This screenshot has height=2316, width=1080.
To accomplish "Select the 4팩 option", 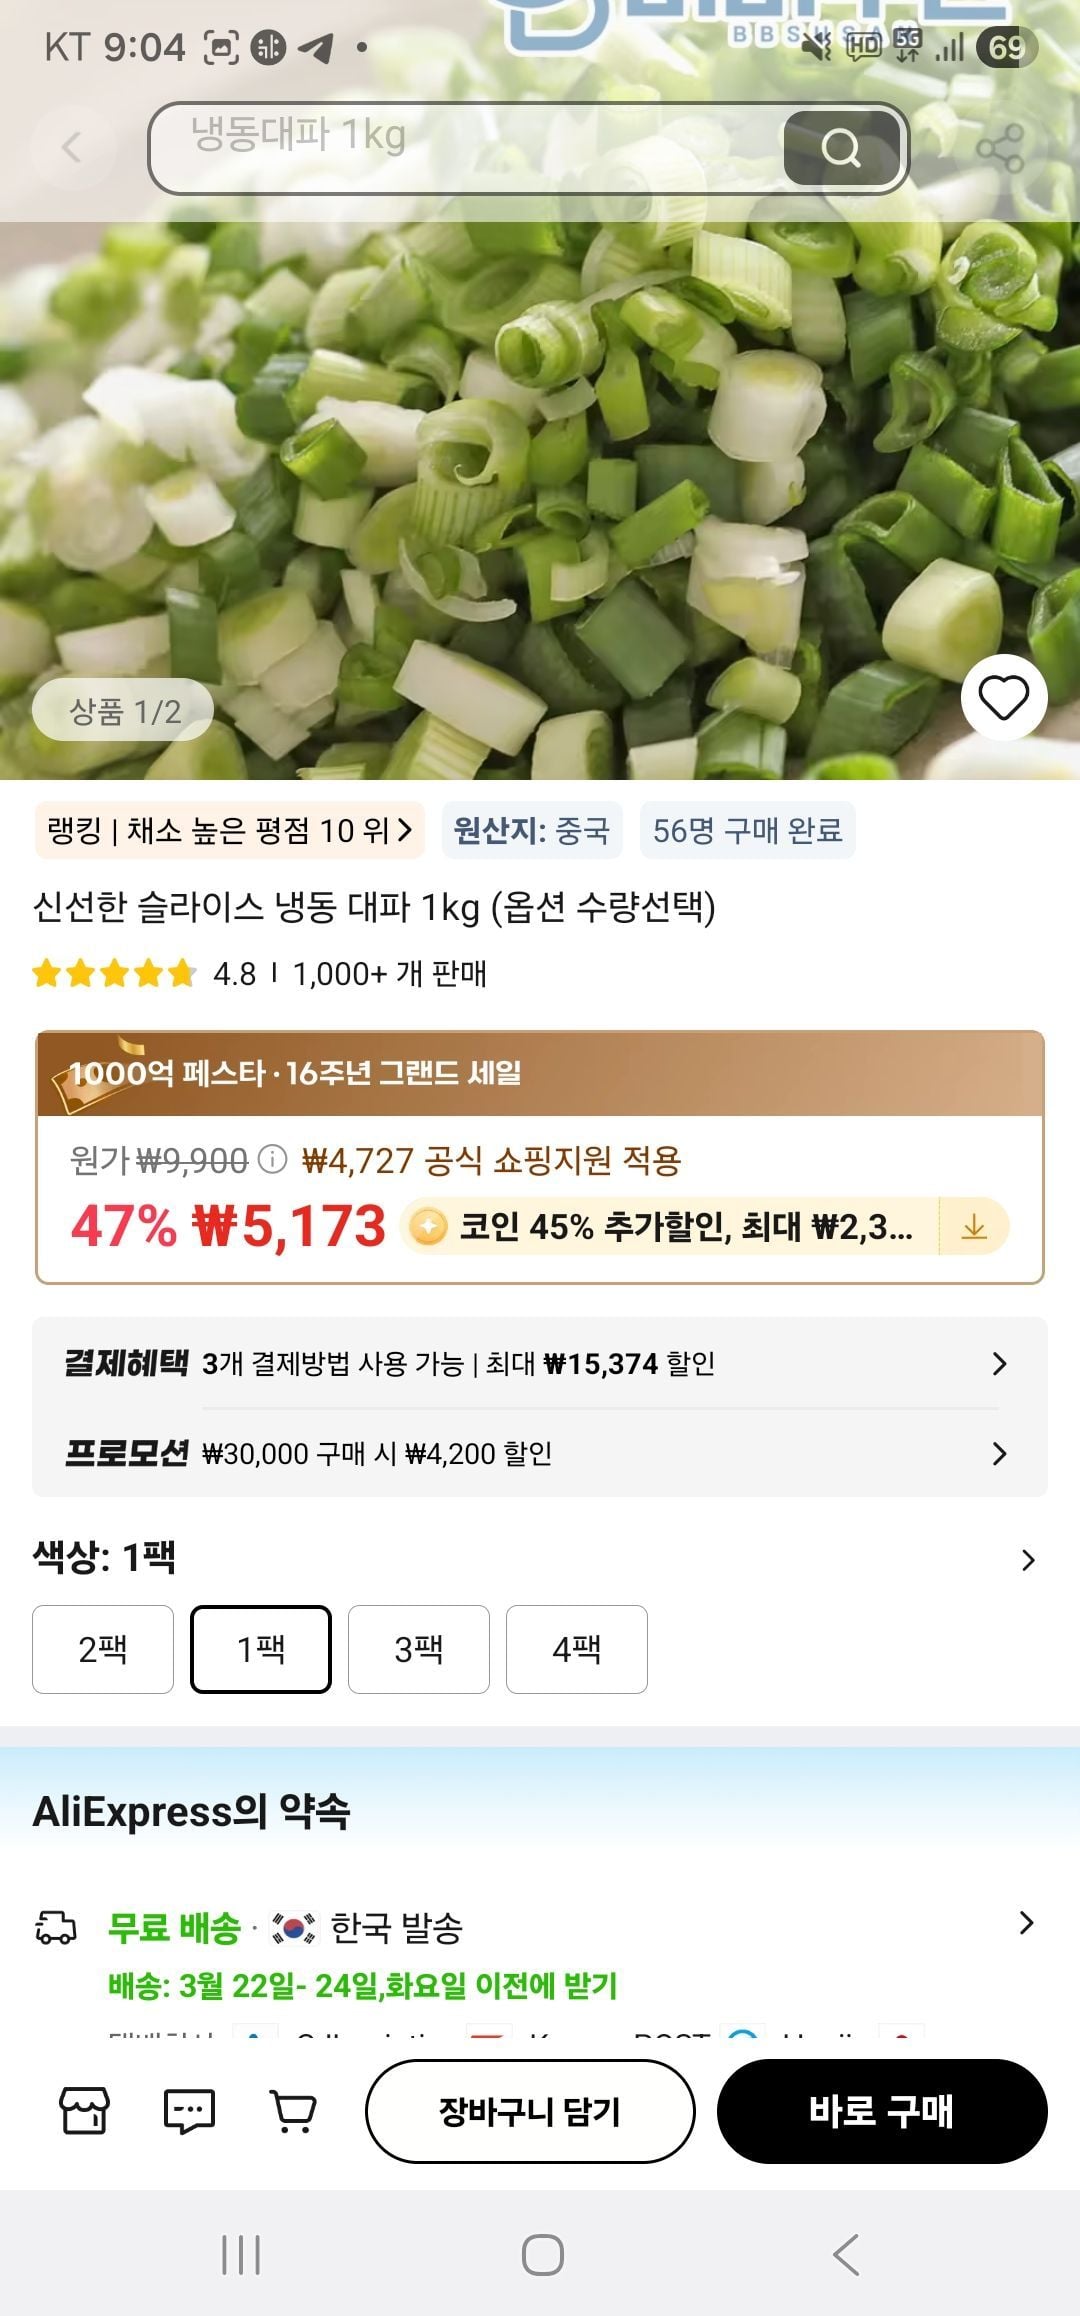I will [577, 1649].
